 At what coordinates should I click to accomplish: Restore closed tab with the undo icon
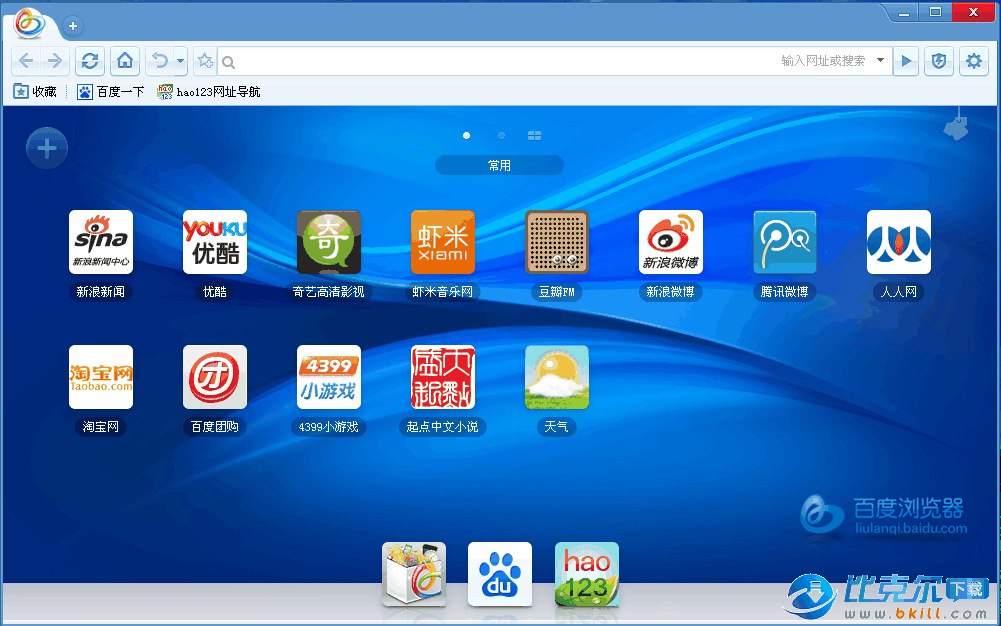[160, 61]
